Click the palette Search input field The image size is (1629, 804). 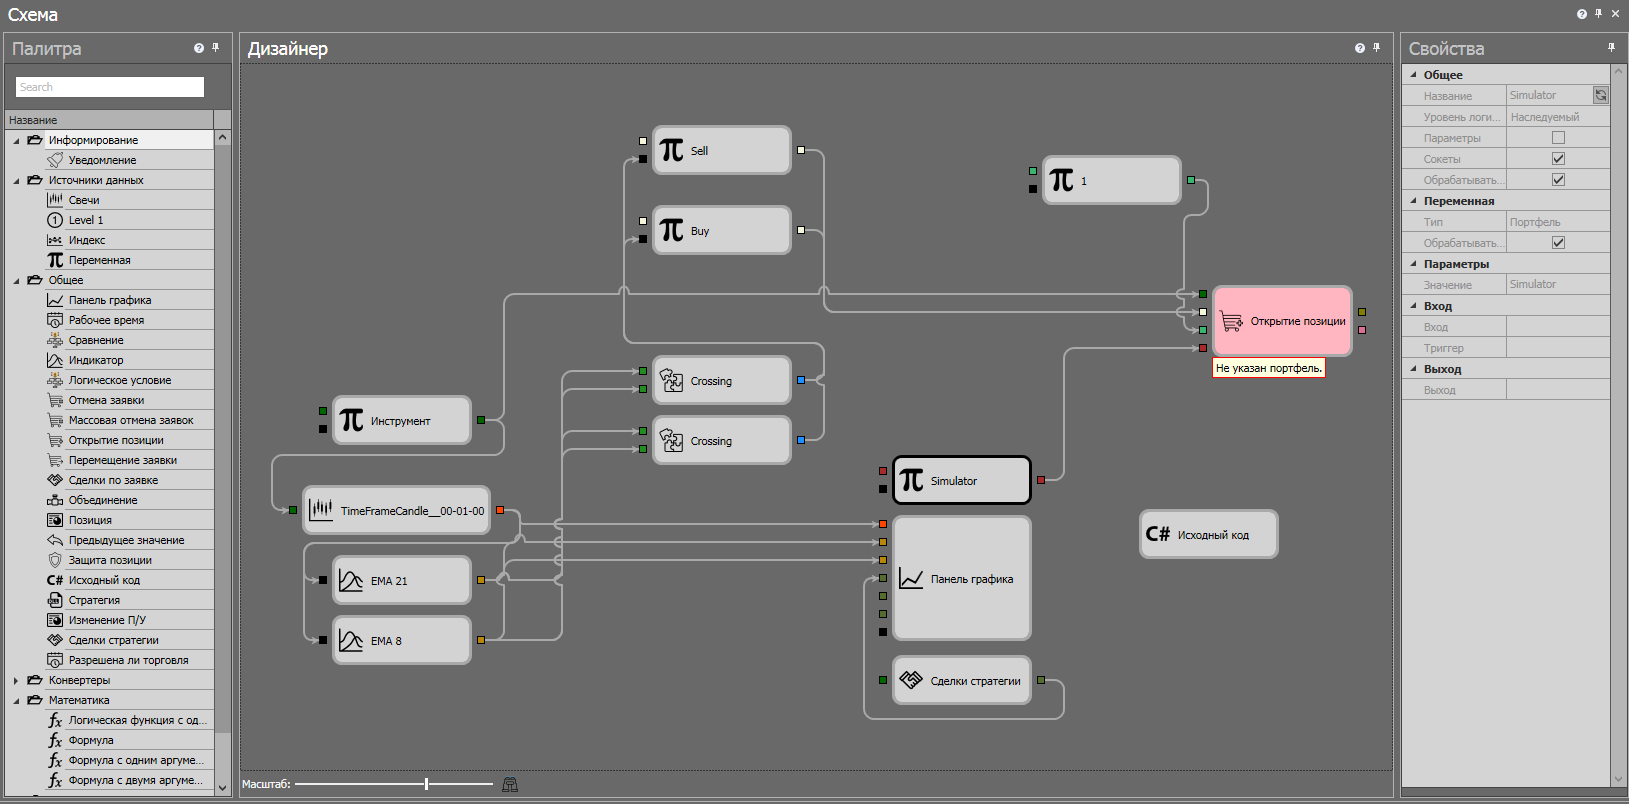tap(110, 87)
